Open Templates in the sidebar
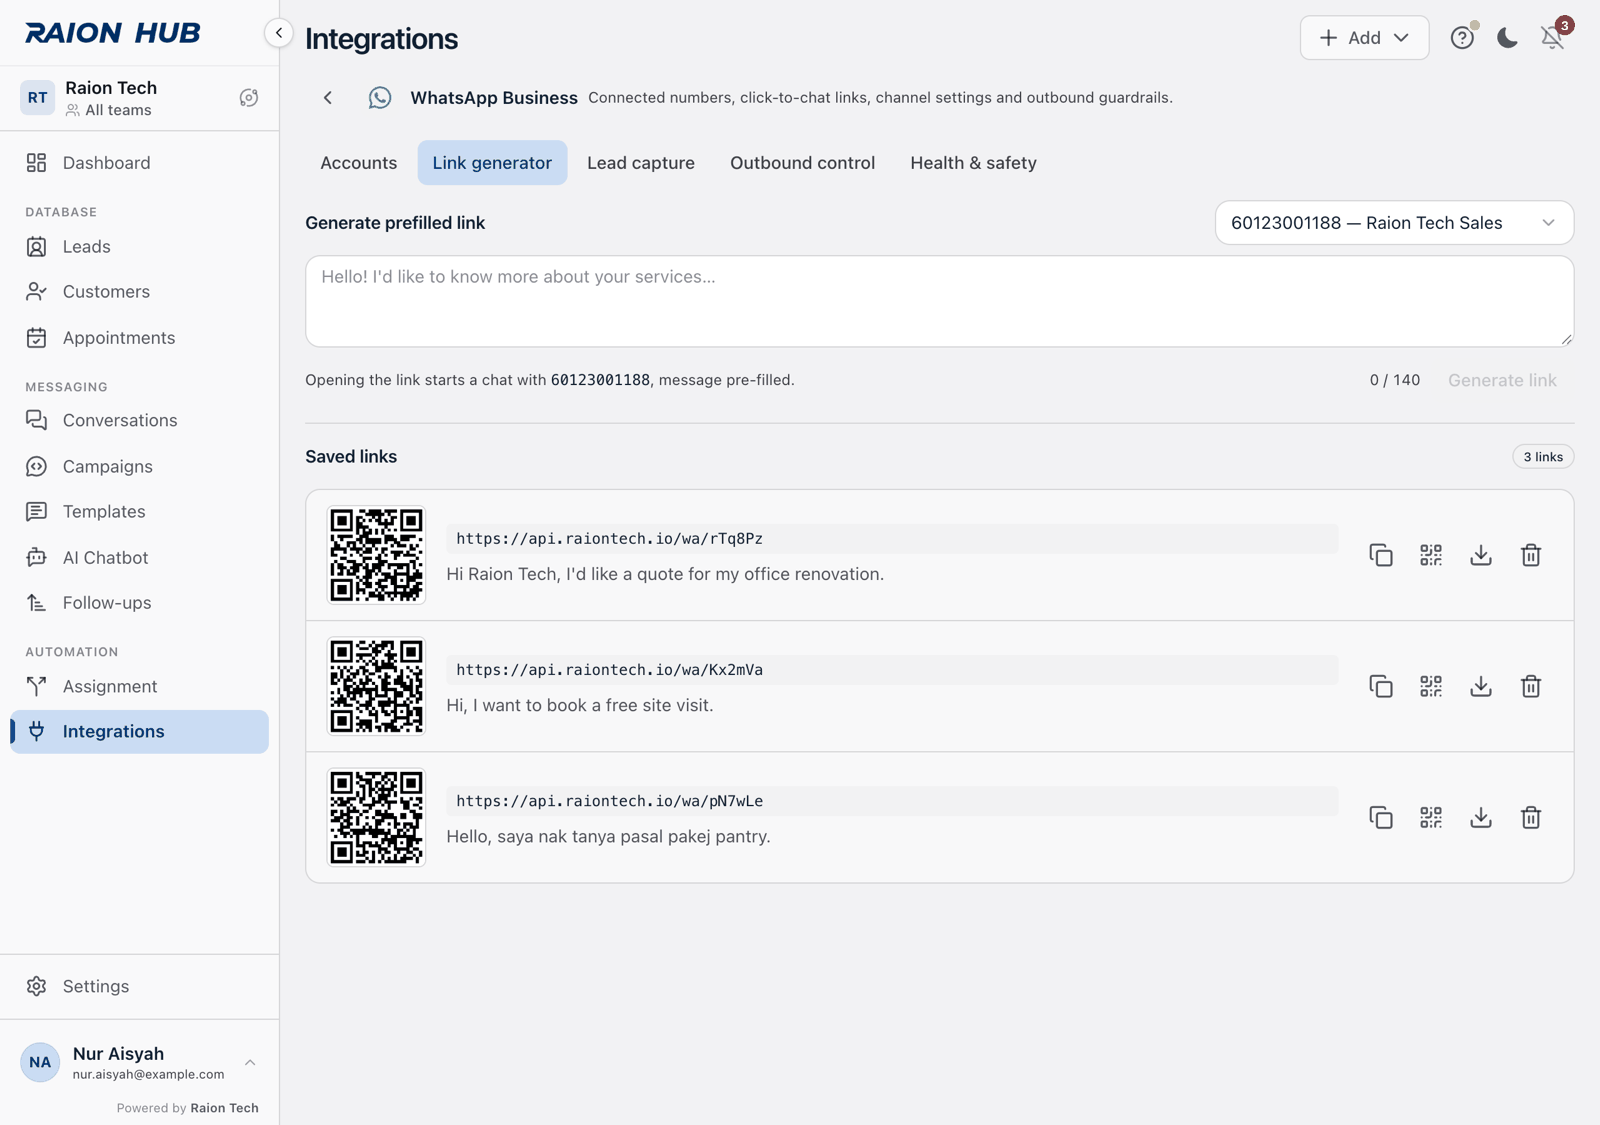Viewport: 1600px width, 1125px height. pos(139,512)
